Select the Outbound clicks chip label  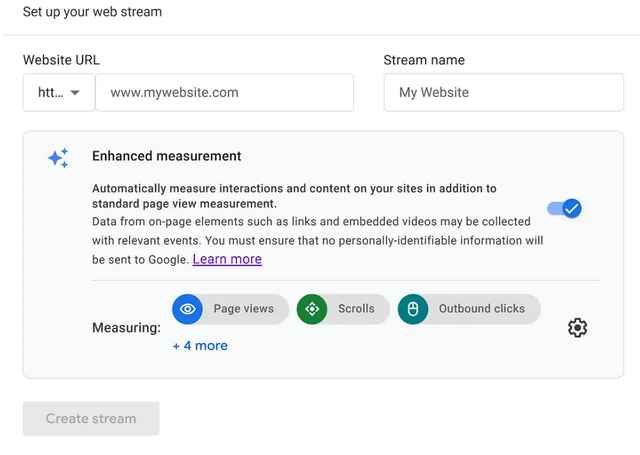(x=481, y=309)
